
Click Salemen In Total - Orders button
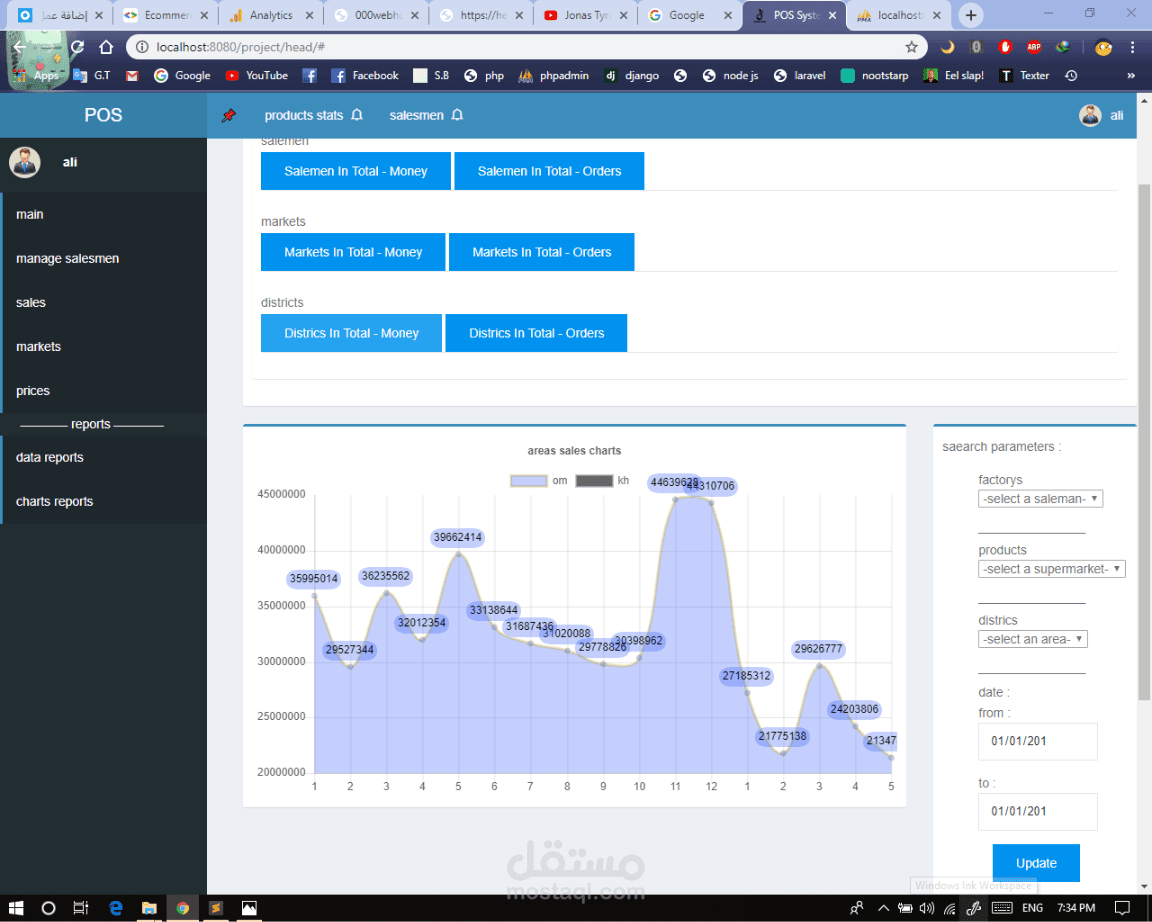[550, 171]
